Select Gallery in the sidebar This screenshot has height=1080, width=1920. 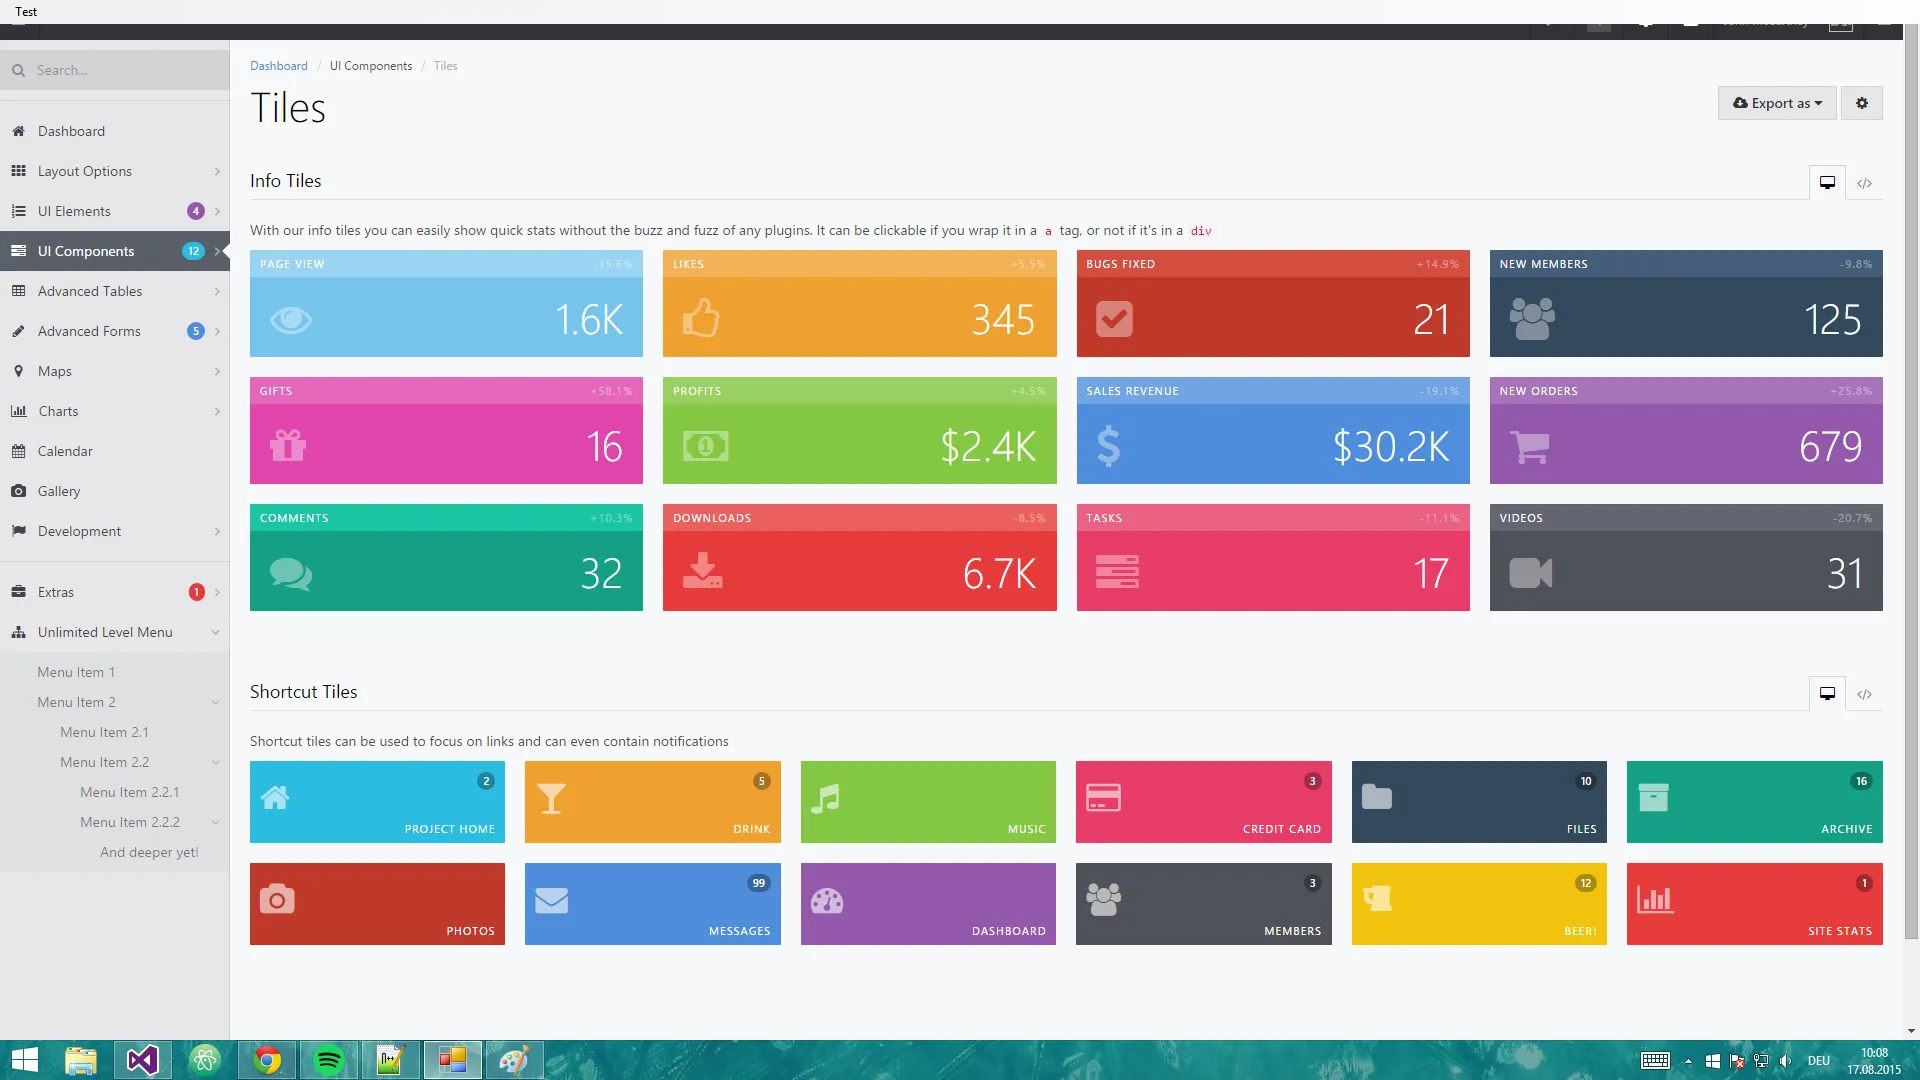[59, 491]
